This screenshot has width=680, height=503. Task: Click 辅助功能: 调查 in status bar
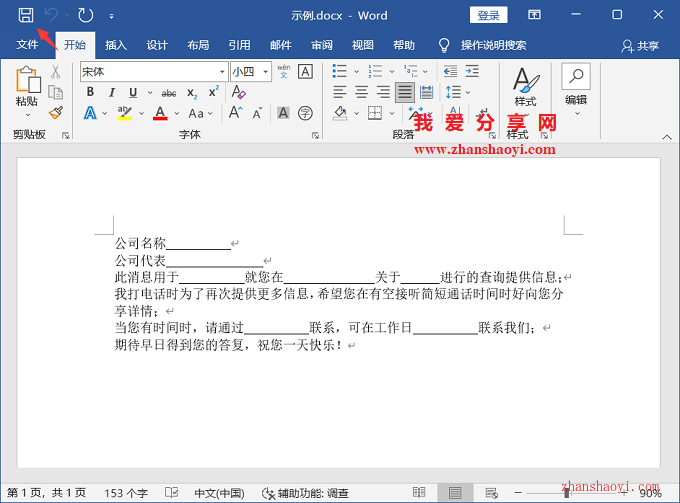tap(306, 493)
